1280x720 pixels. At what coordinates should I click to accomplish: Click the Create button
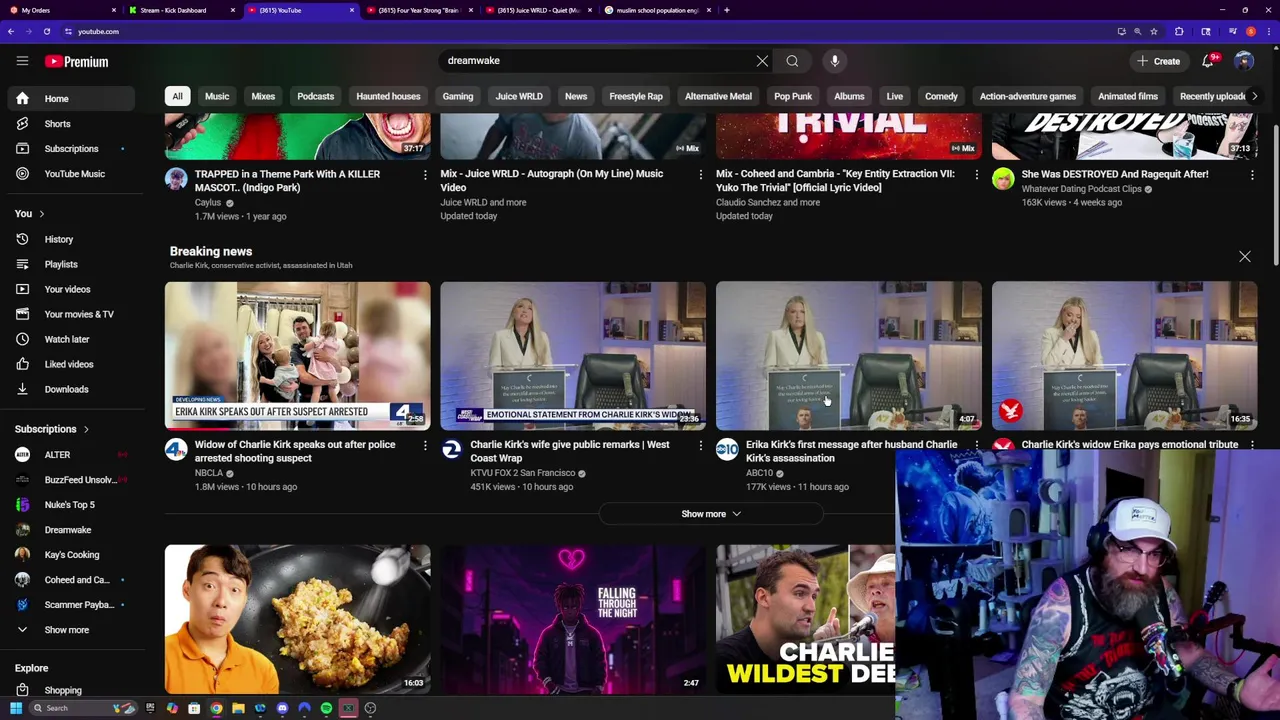[x=1158, y=61]
